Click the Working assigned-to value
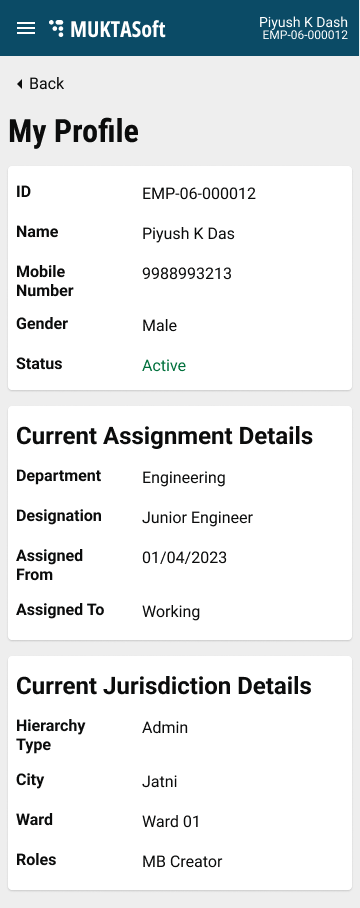The height and width of the screenshot is (908, 360). [171, 612]
